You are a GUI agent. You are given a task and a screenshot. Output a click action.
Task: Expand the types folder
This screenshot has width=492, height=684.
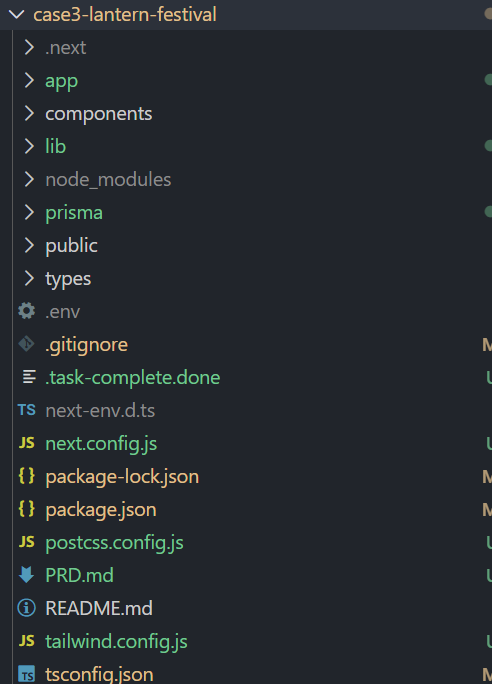point(68,279)
